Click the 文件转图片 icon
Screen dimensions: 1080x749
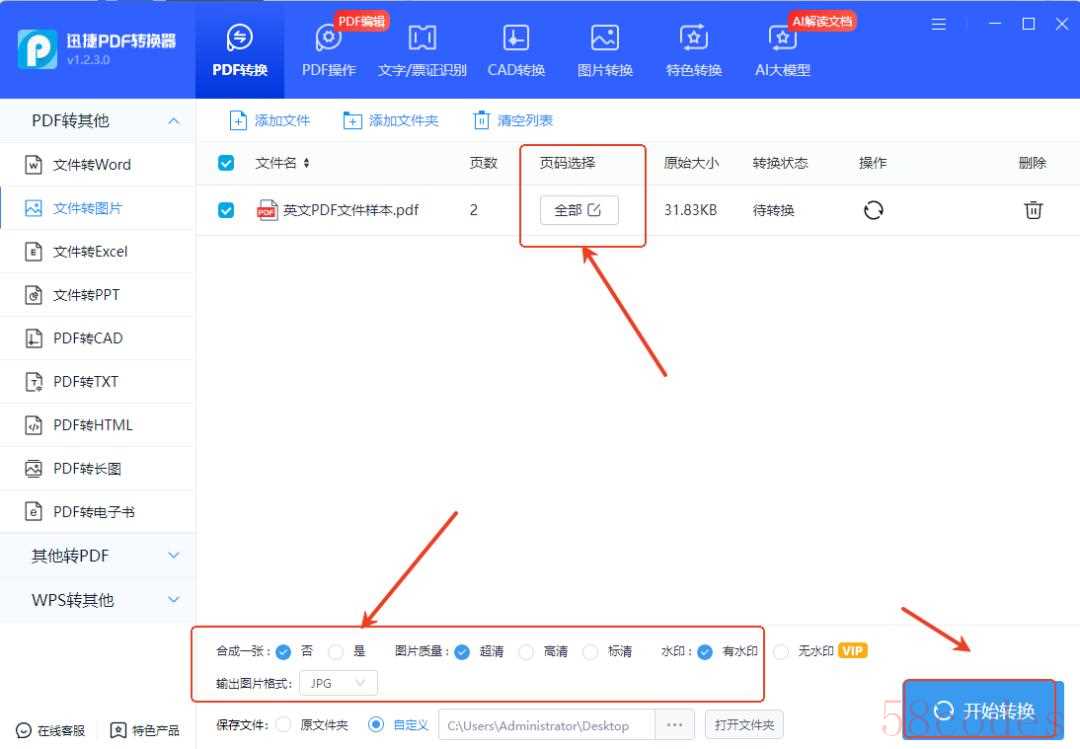point(34,208)
